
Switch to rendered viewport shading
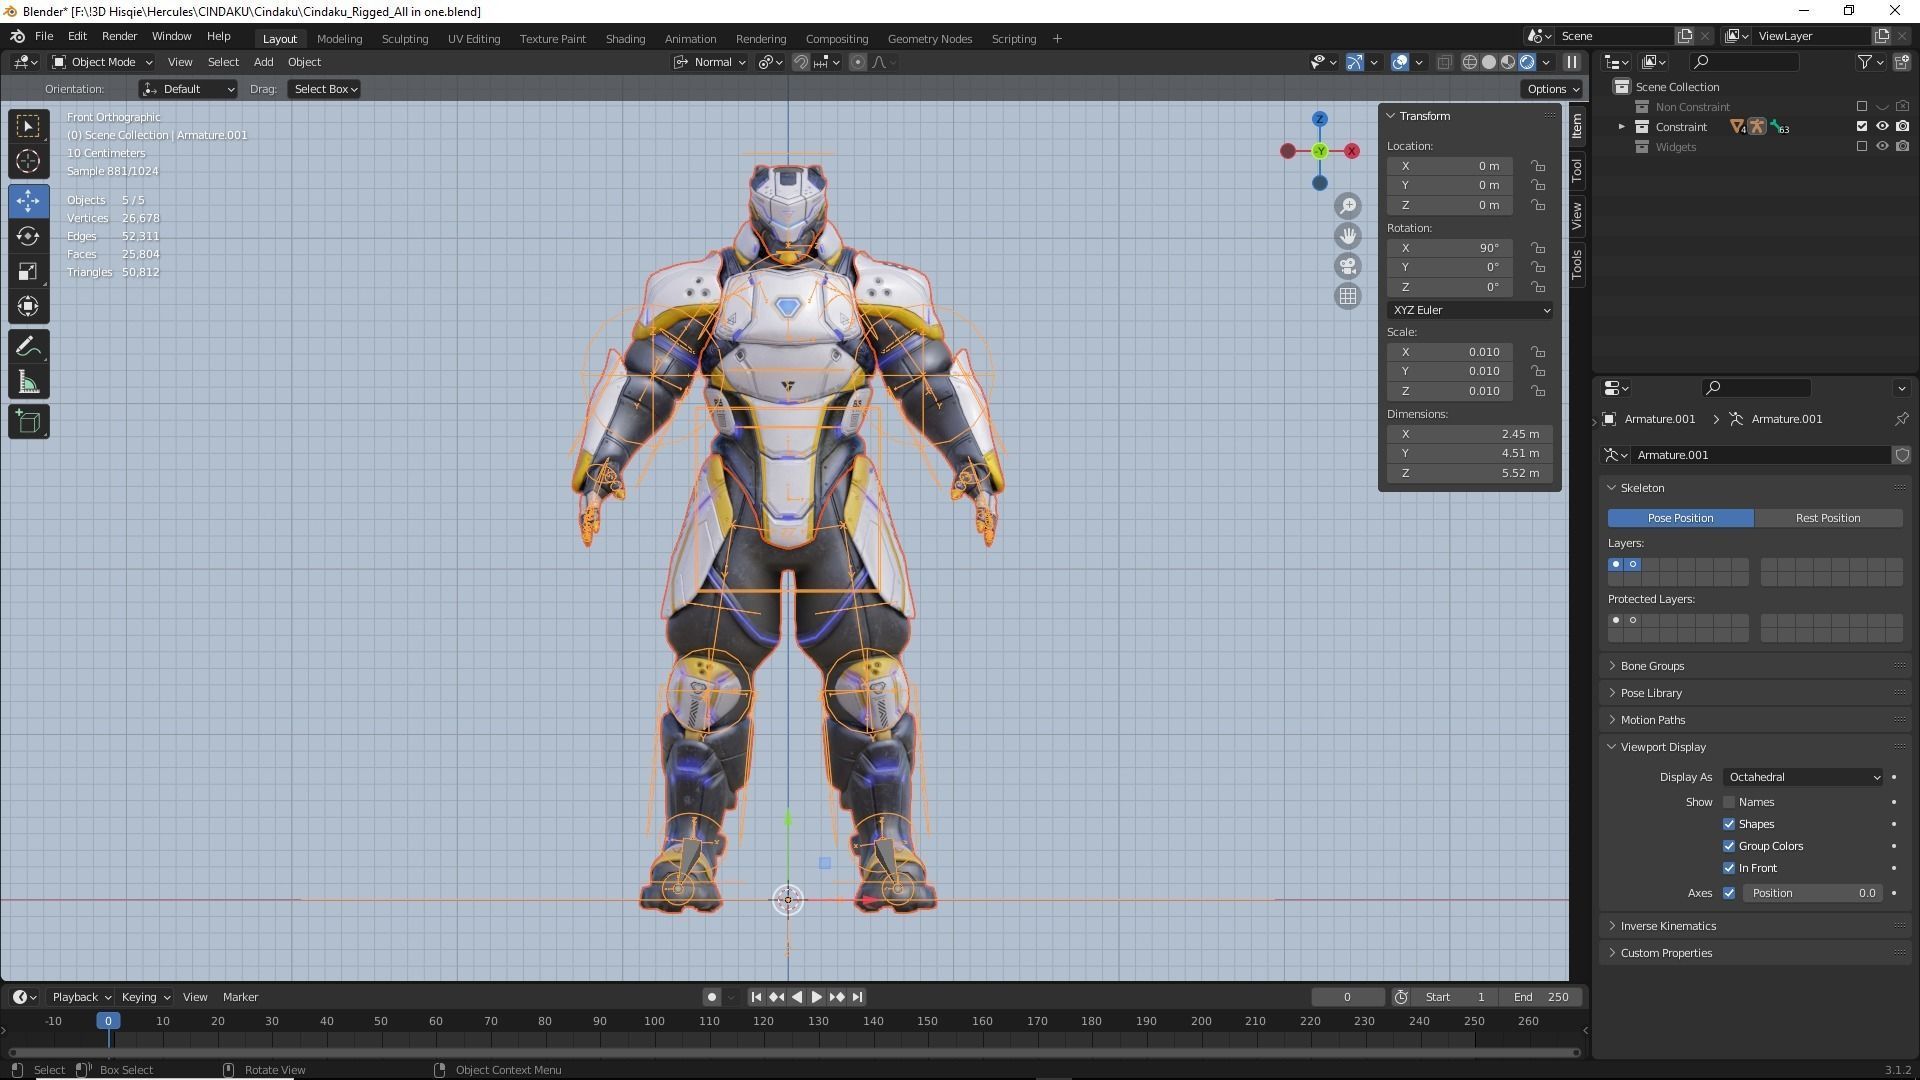pyautogui.click(x=1527, y=62)
